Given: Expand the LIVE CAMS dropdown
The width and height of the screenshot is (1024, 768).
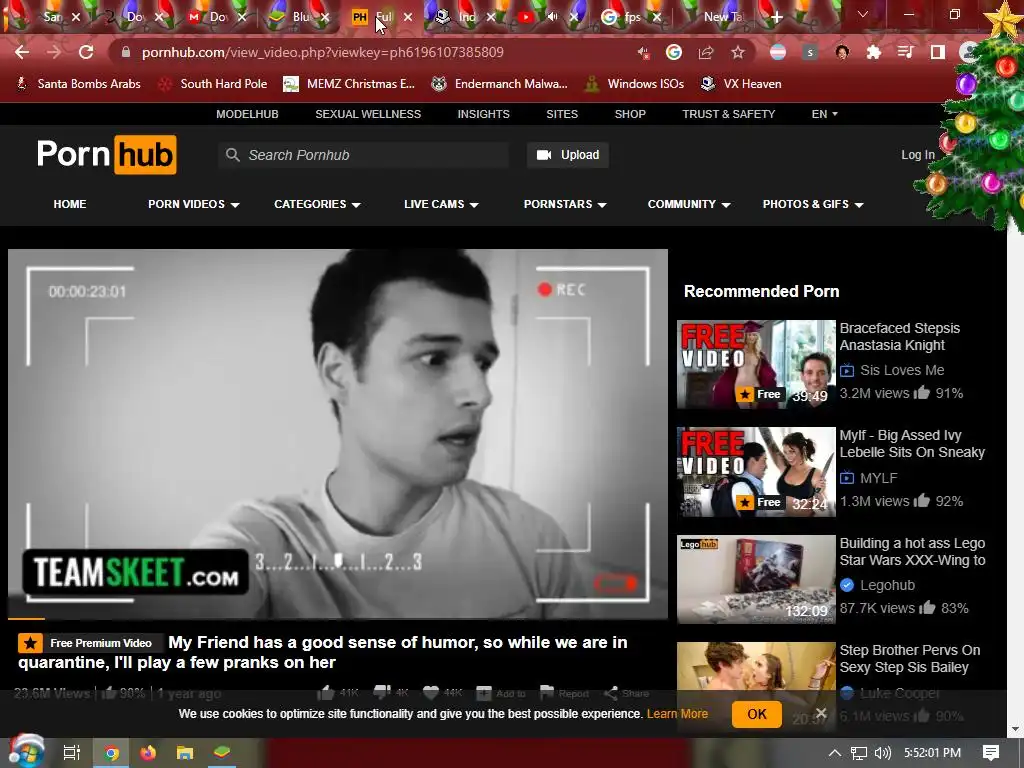Looking at the screenshot, I should click(x=441, y=204).
